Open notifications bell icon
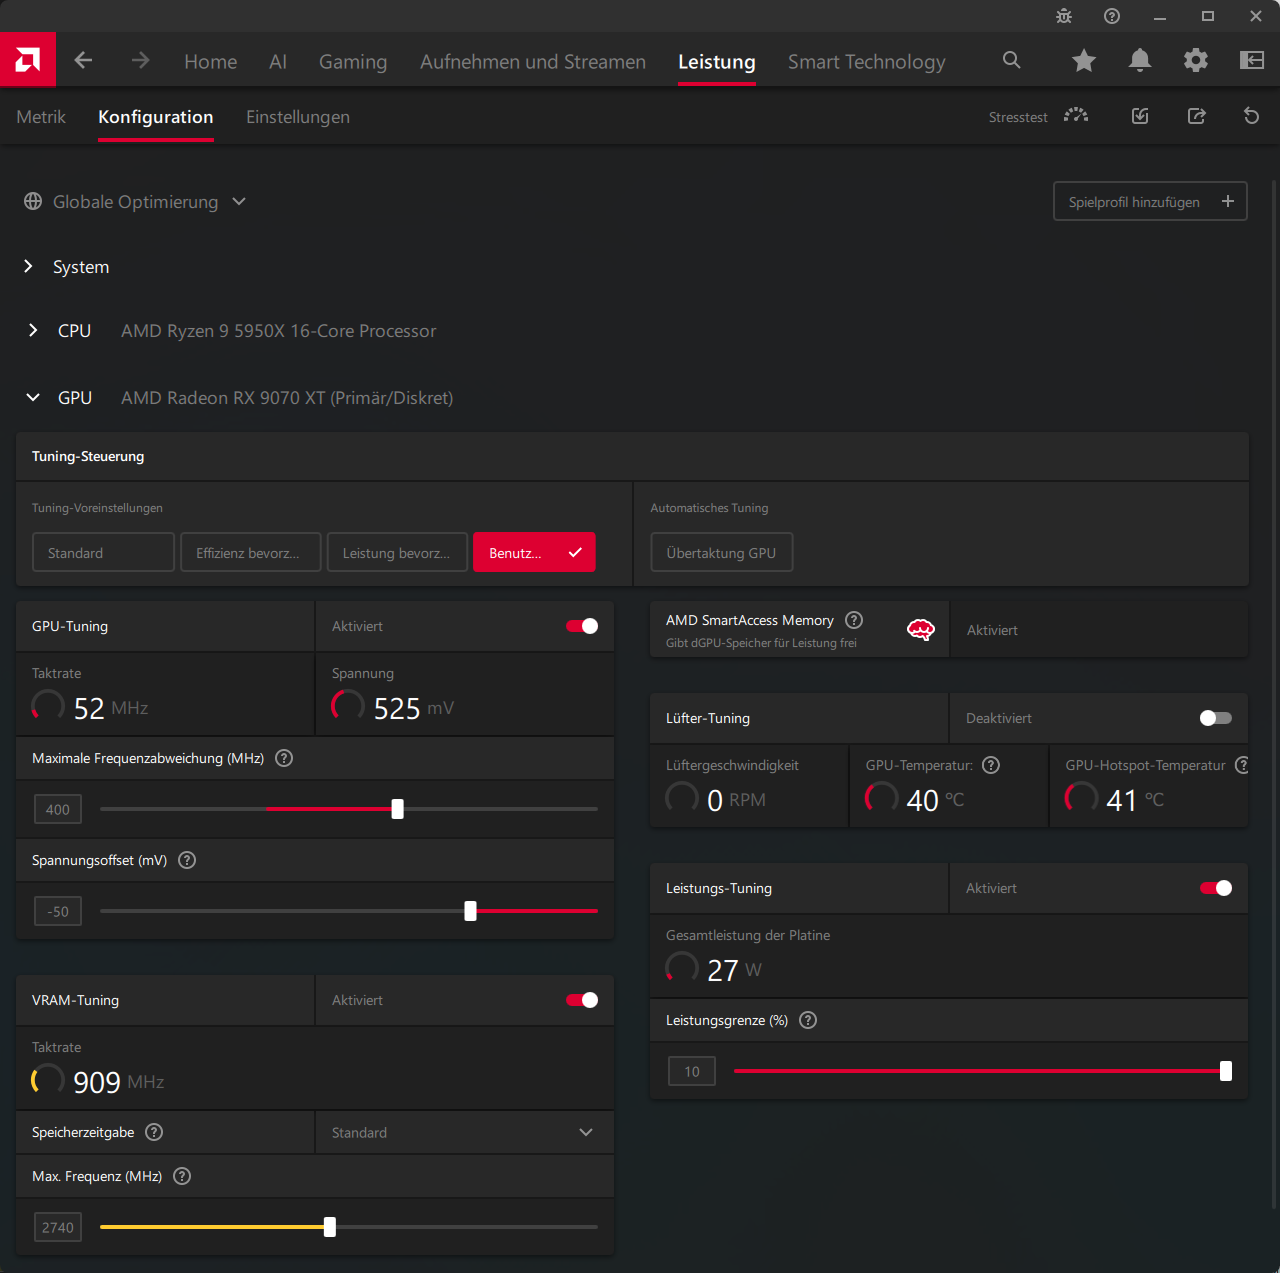 (x=1140, y=60)
